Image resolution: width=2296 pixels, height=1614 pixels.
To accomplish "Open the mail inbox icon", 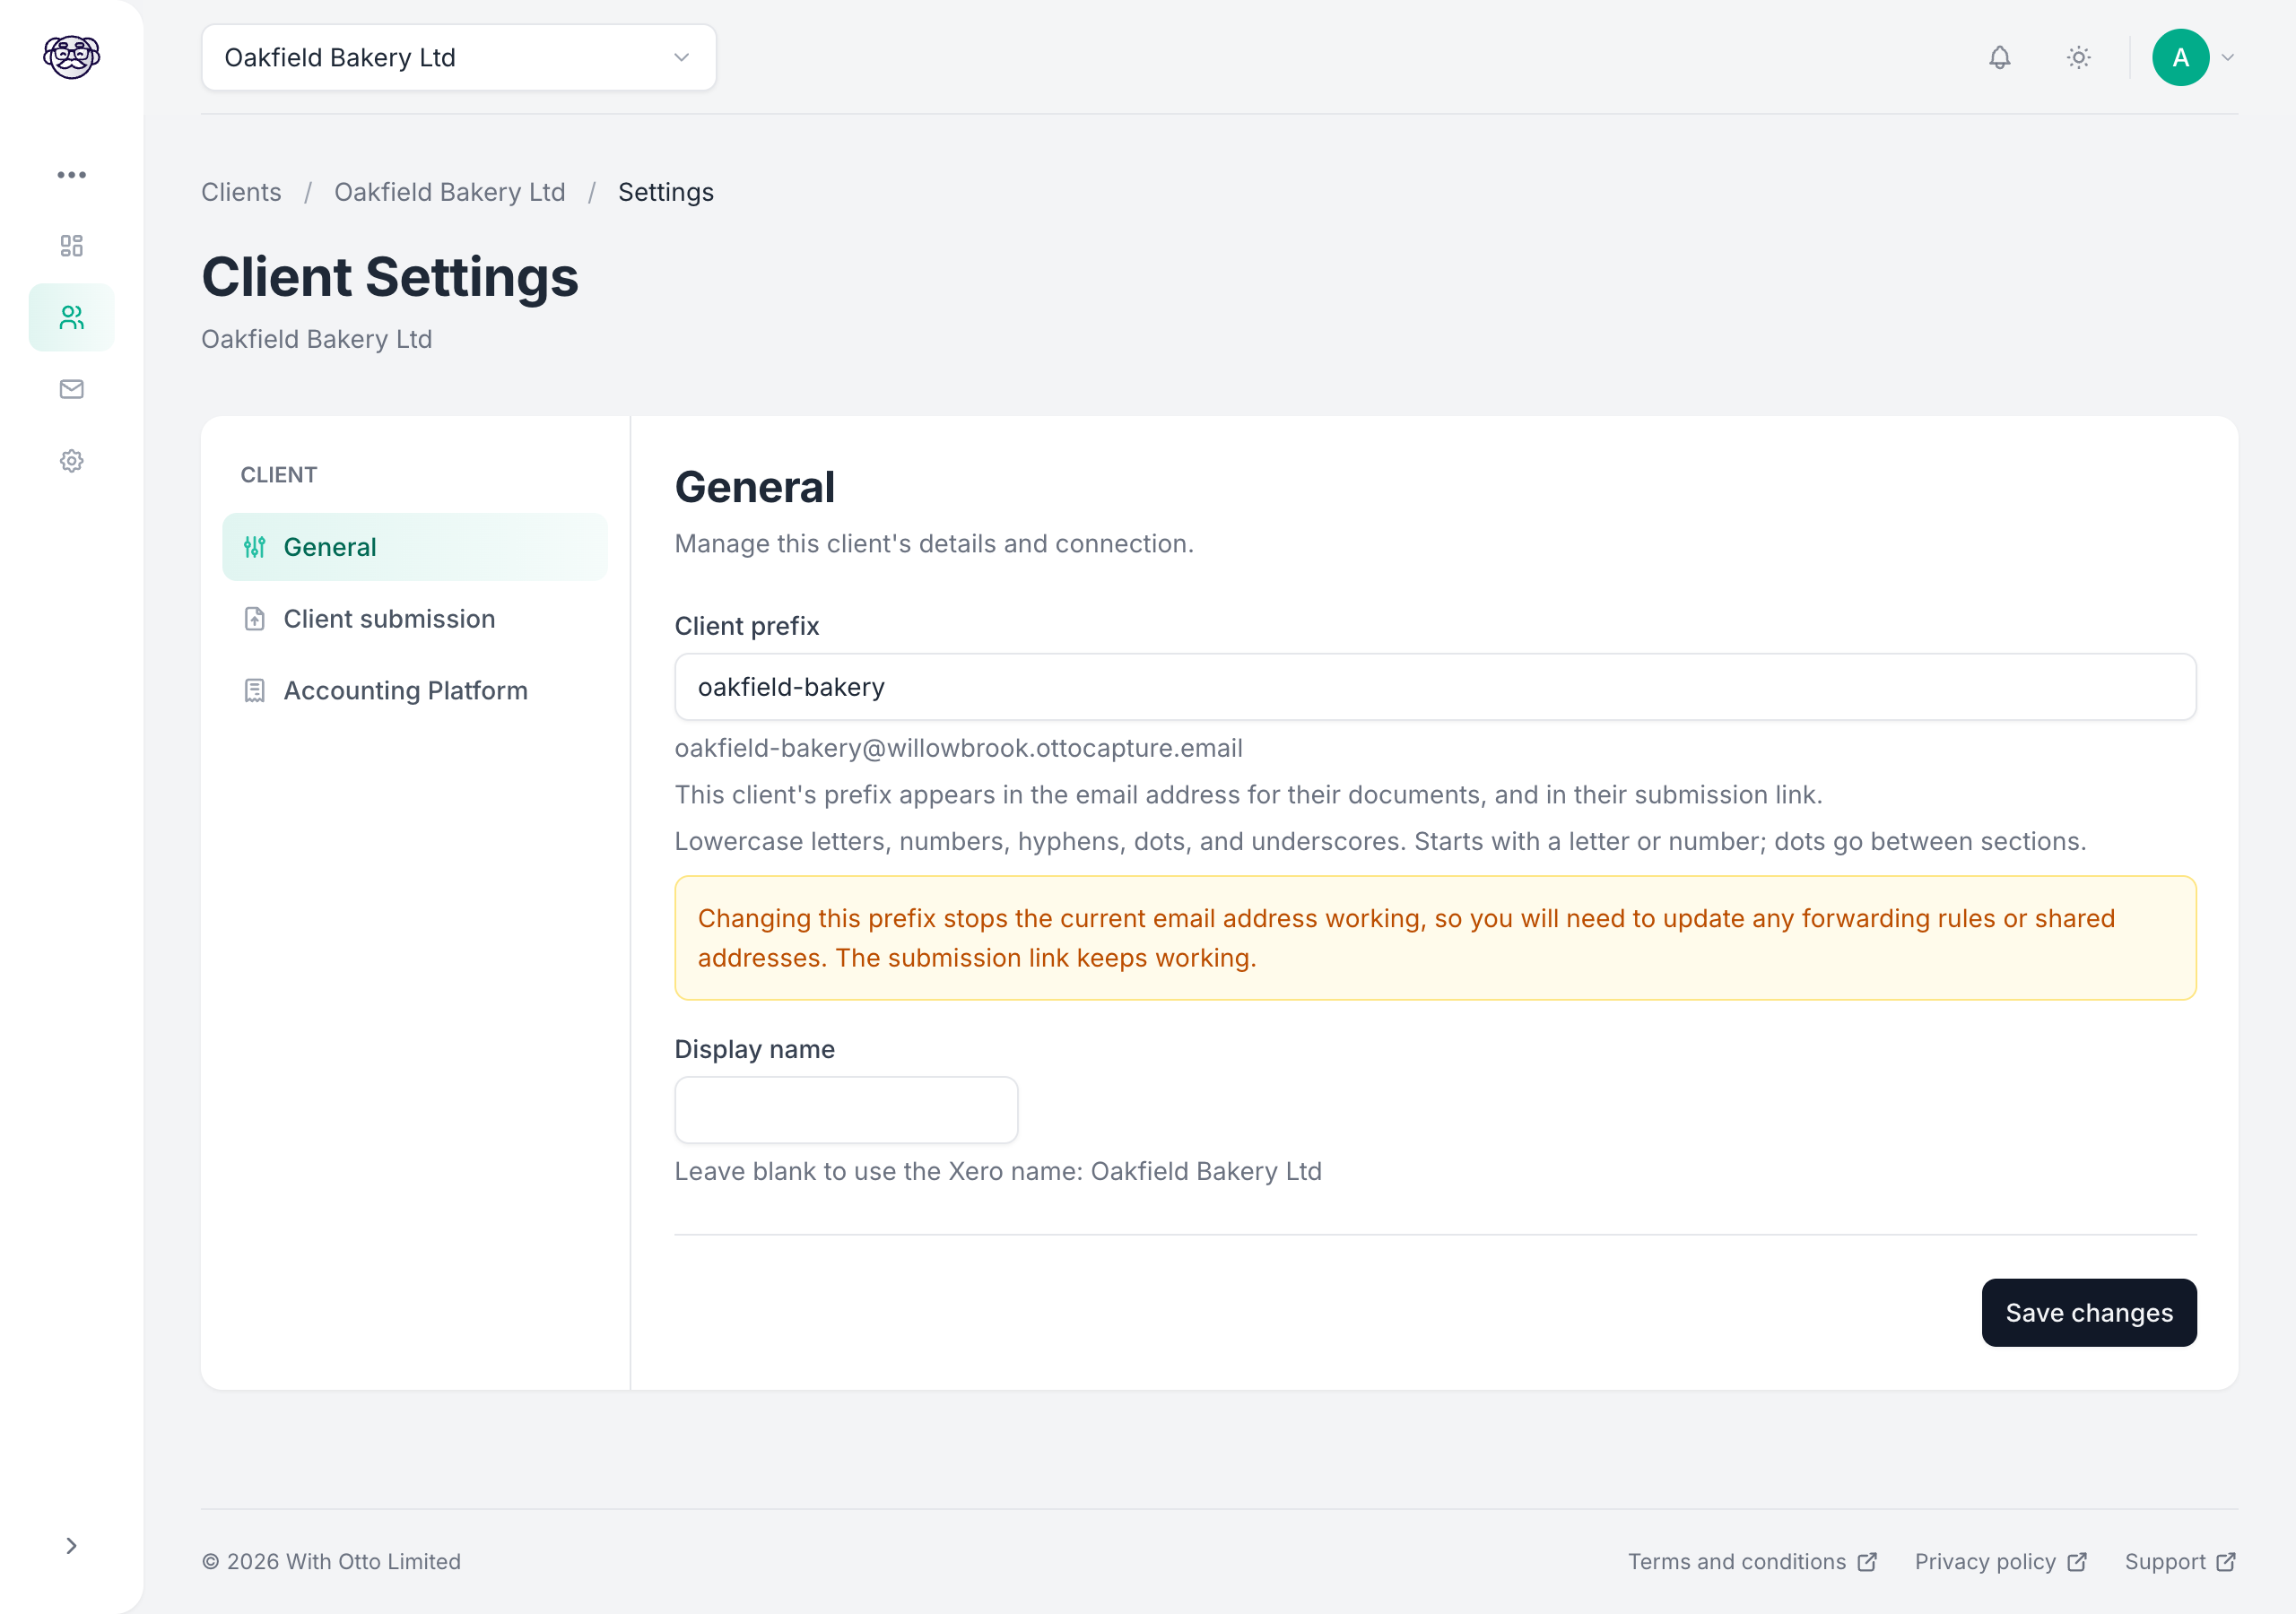I will tap(71, 389).
